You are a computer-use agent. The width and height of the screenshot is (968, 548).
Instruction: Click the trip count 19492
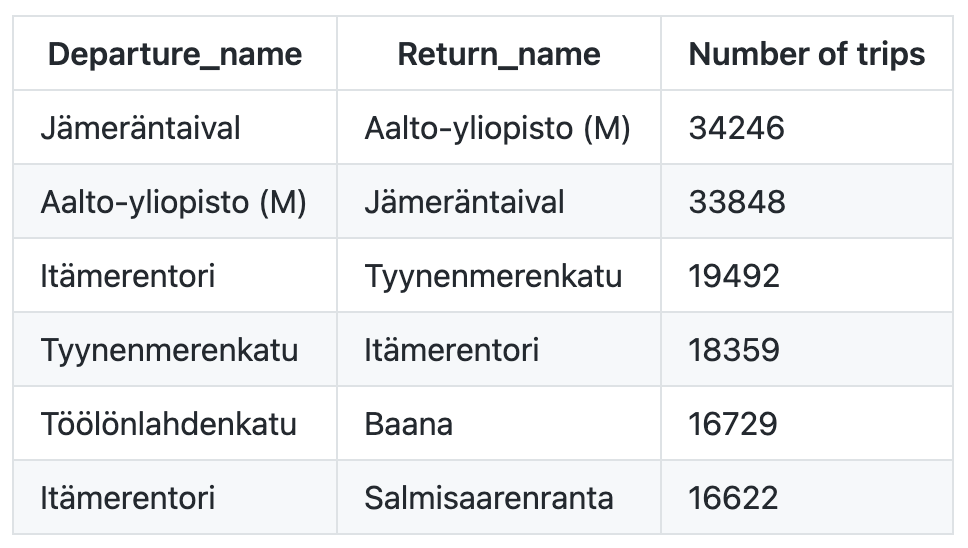tap(734, 276)
